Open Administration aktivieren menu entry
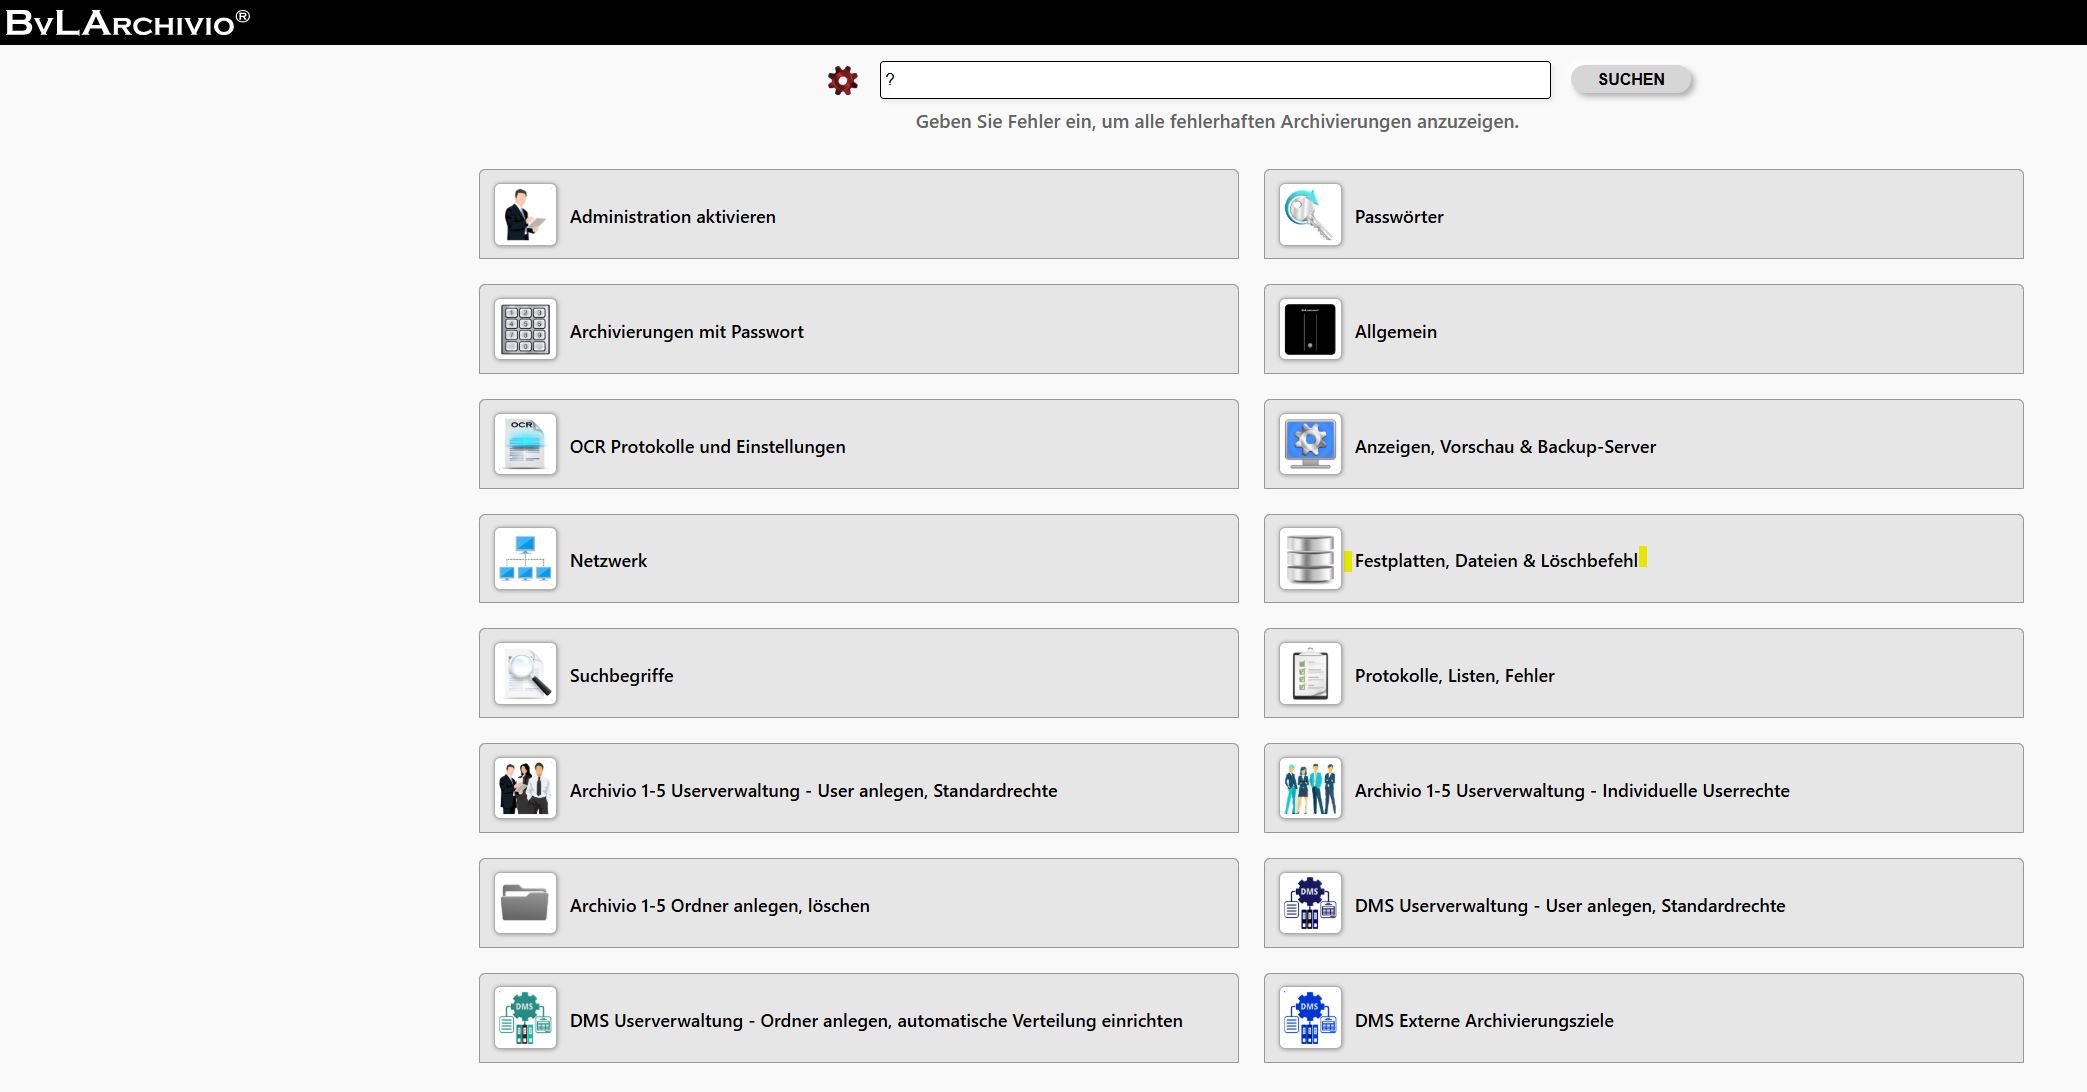2087x1092 pixels. (x=672, y=217)
